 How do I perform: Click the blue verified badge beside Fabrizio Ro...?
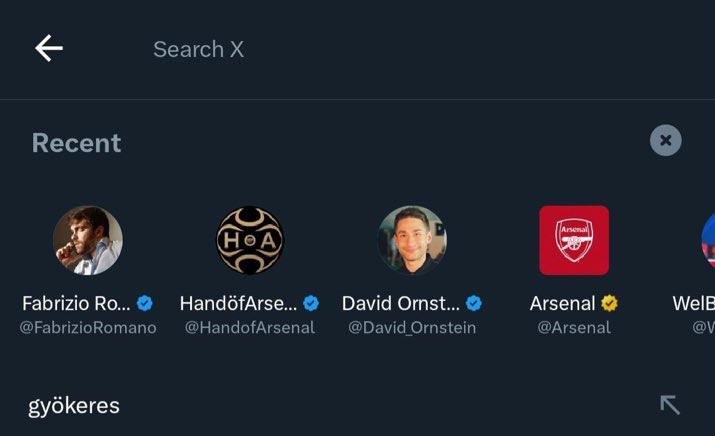145,303
